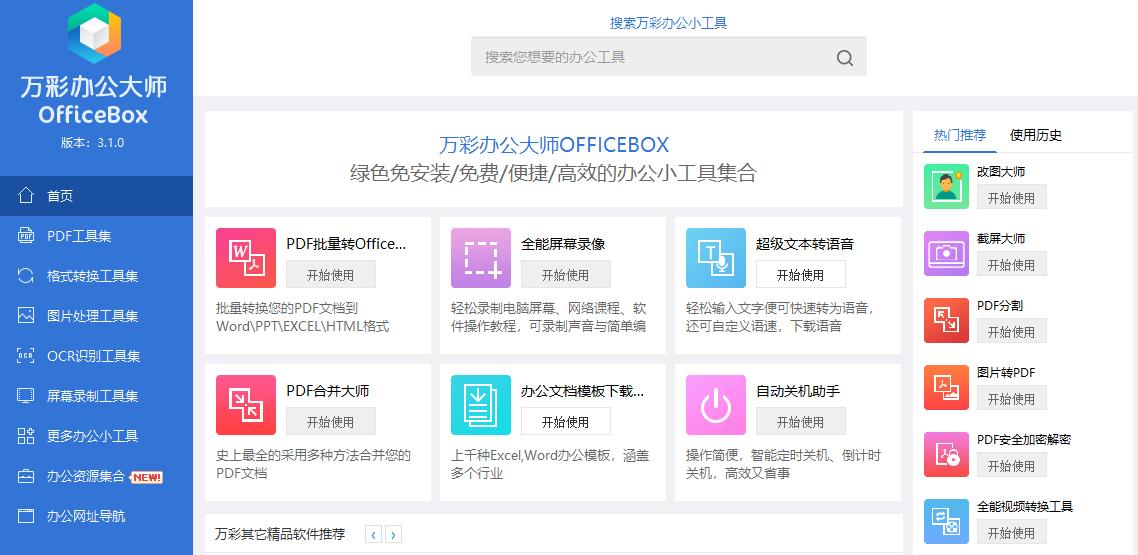Launch 改图大师 with its 开始使用 button
Image resolution: width=1138 pixels, height=555 pixels.
pos(1012,197)
